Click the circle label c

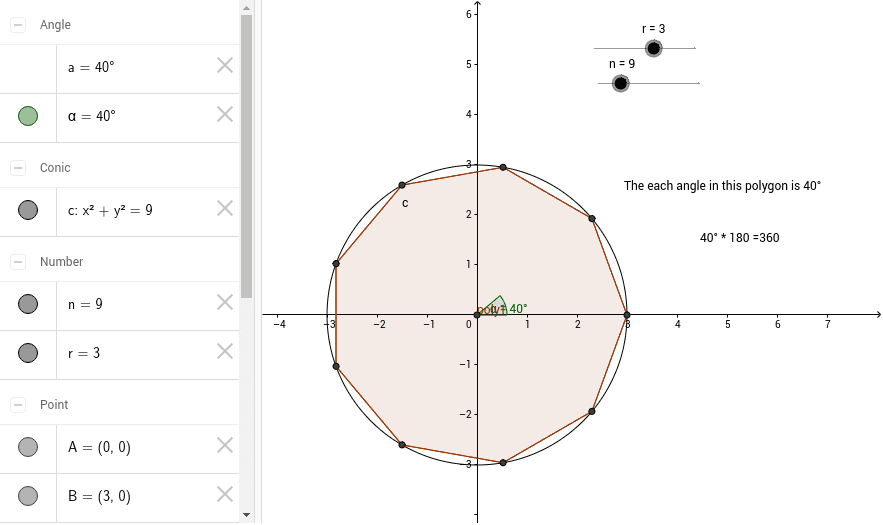405,203
